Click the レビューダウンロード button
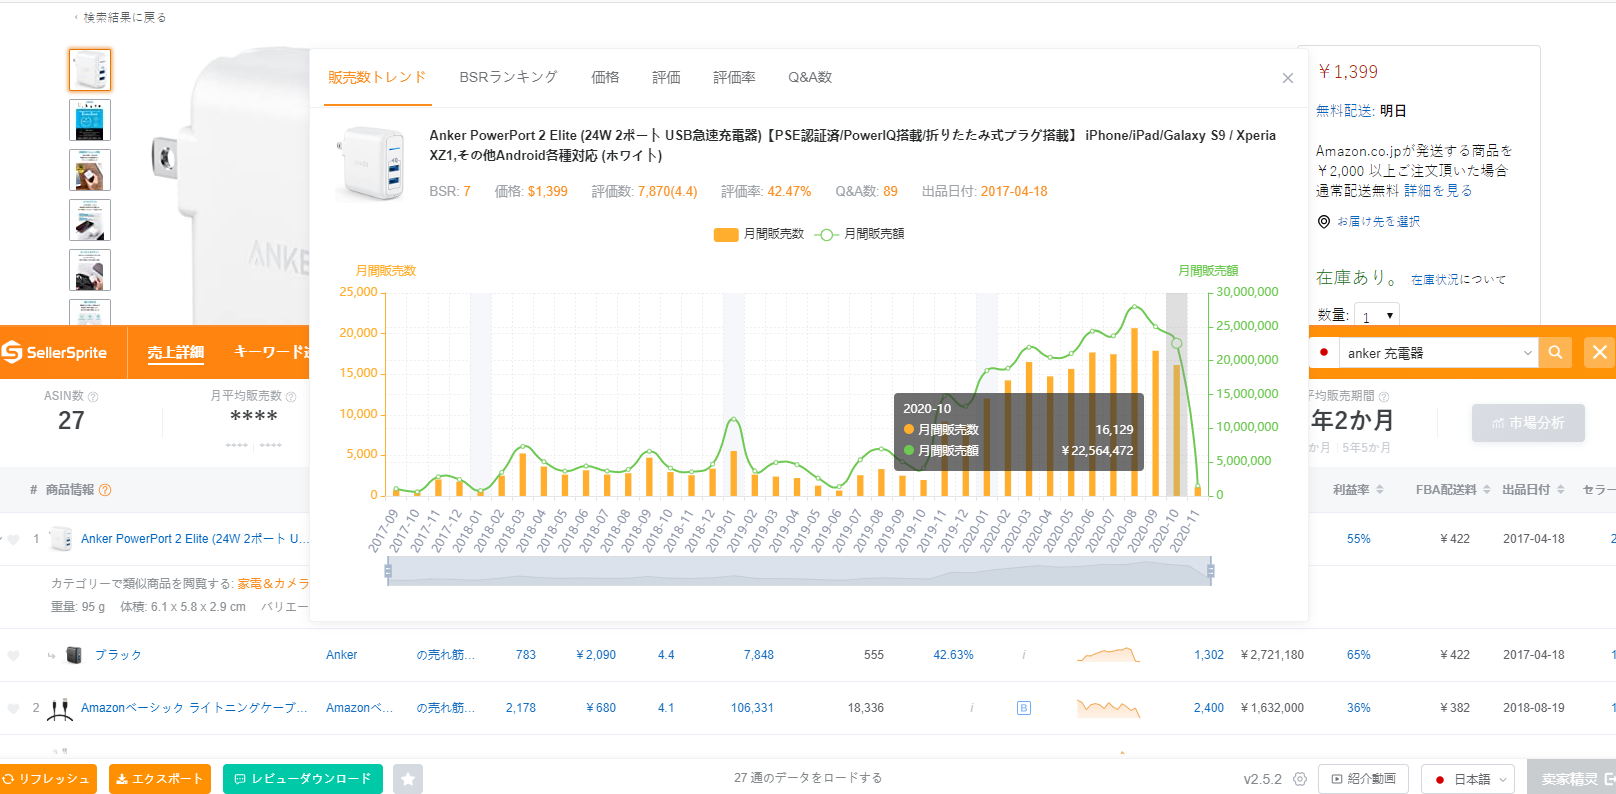The image size is (1616, 794). point(303,779)
